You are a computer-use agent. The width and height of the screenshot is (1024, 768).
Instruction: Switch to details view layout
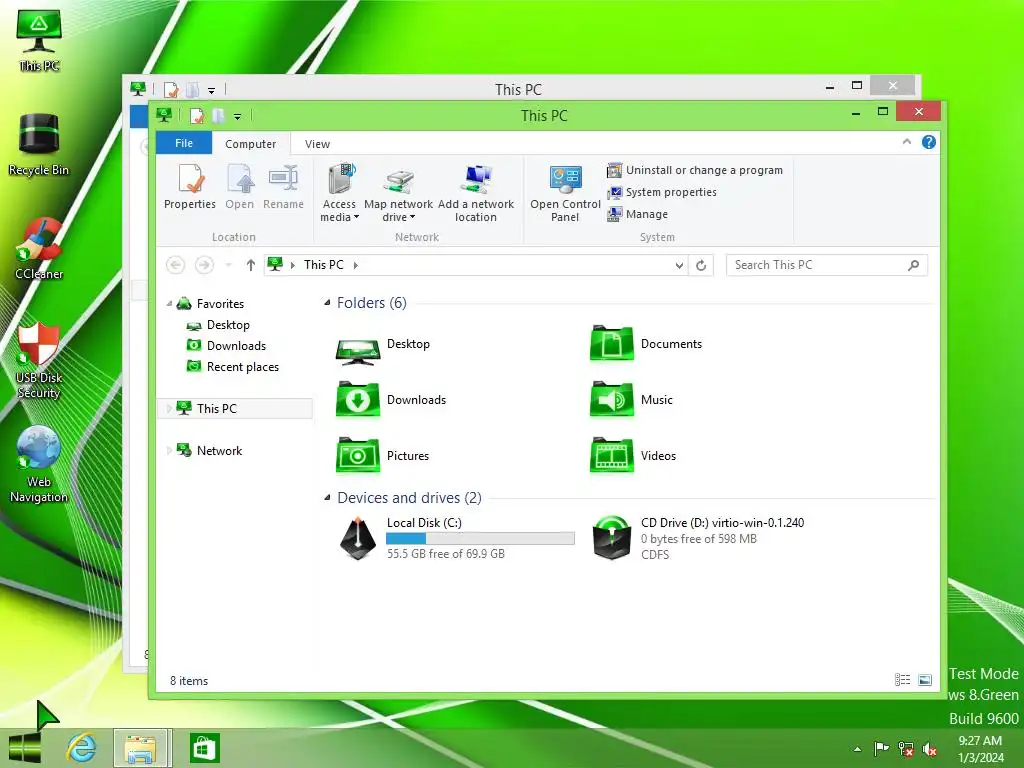[902, 680]
